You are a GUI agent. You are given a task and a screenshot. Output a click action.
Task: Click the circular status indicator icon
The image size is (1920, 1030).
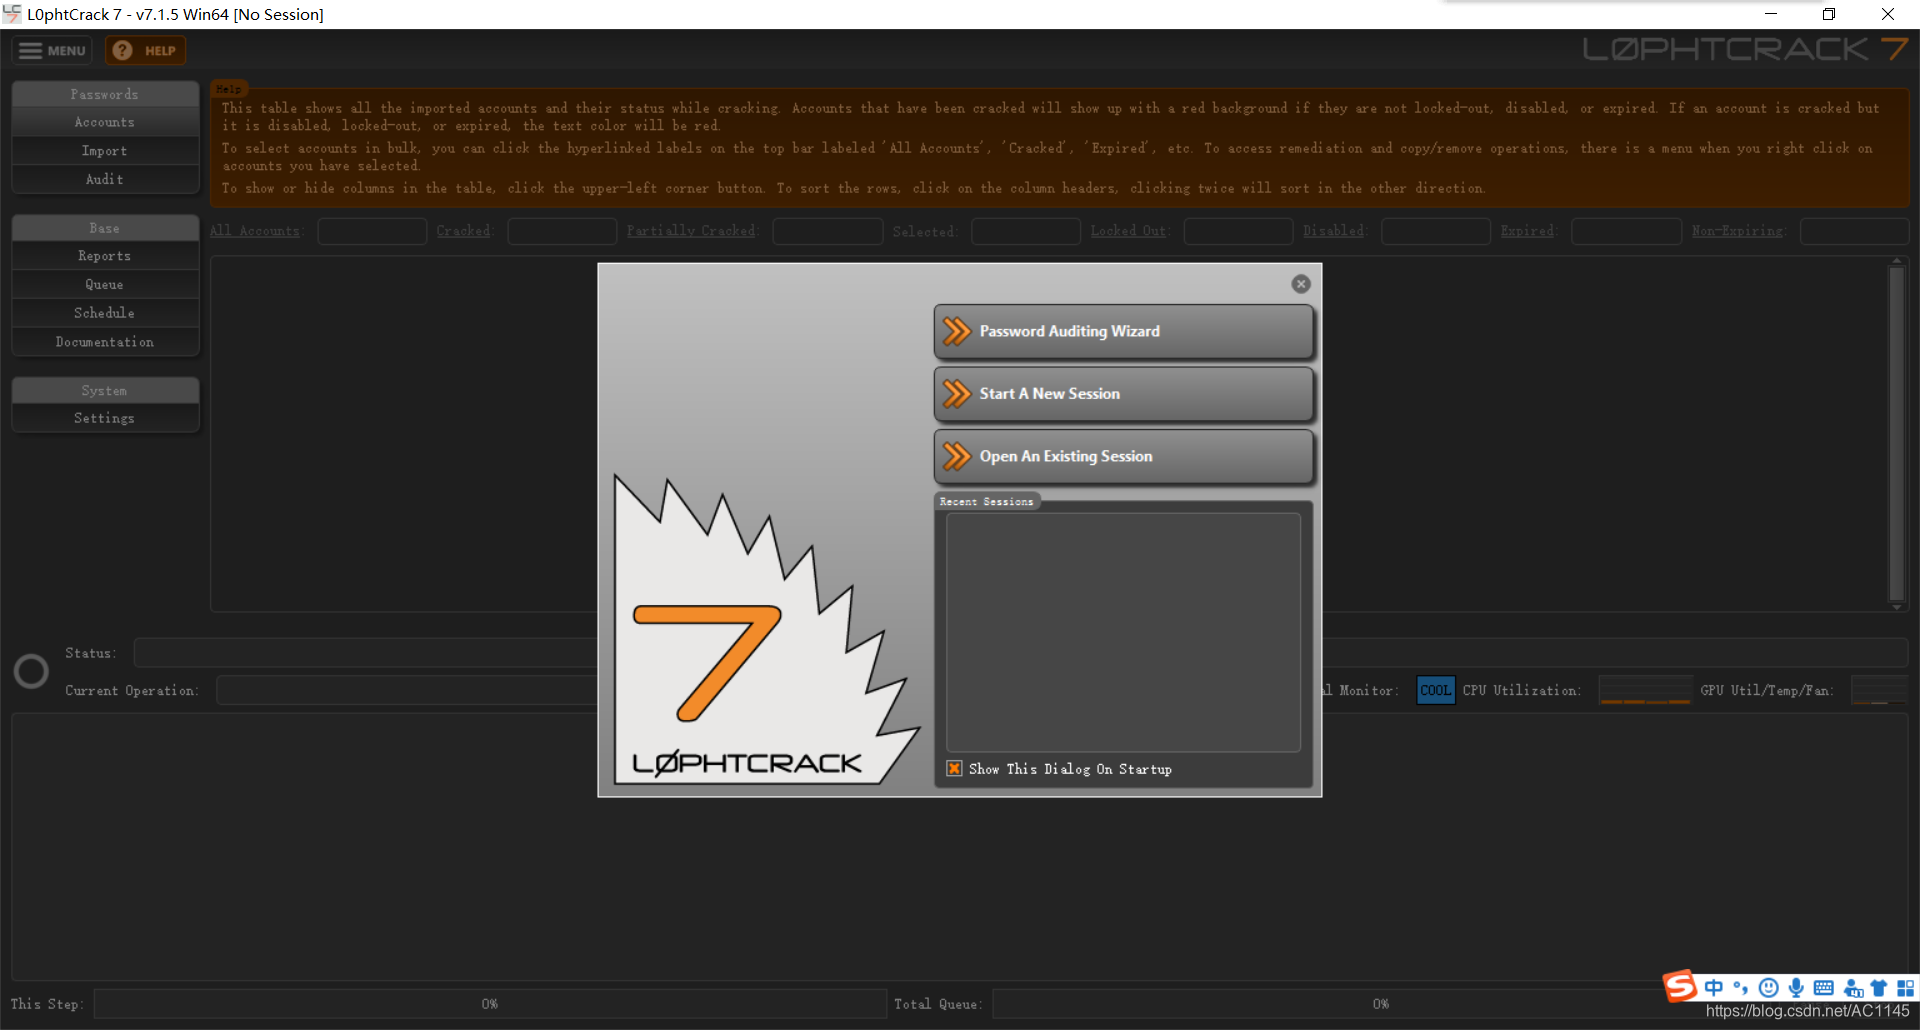pos(31,671)
